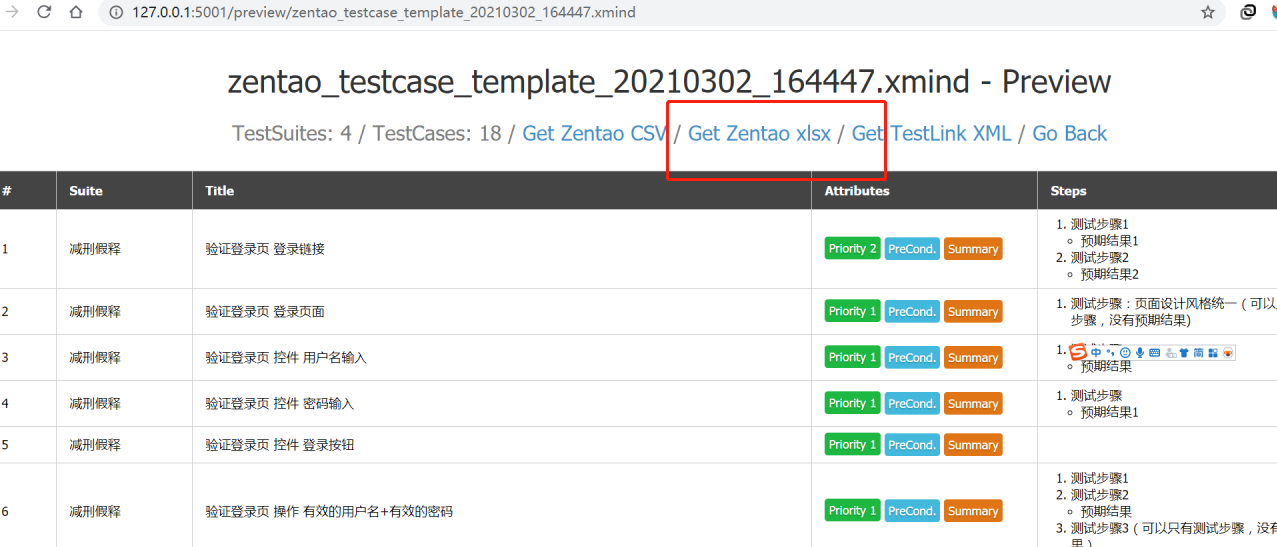The width and height of the screenshot is (1277, 547).
Task: Click Summary badge for 用户名输入 row
Action: [973, 357]
